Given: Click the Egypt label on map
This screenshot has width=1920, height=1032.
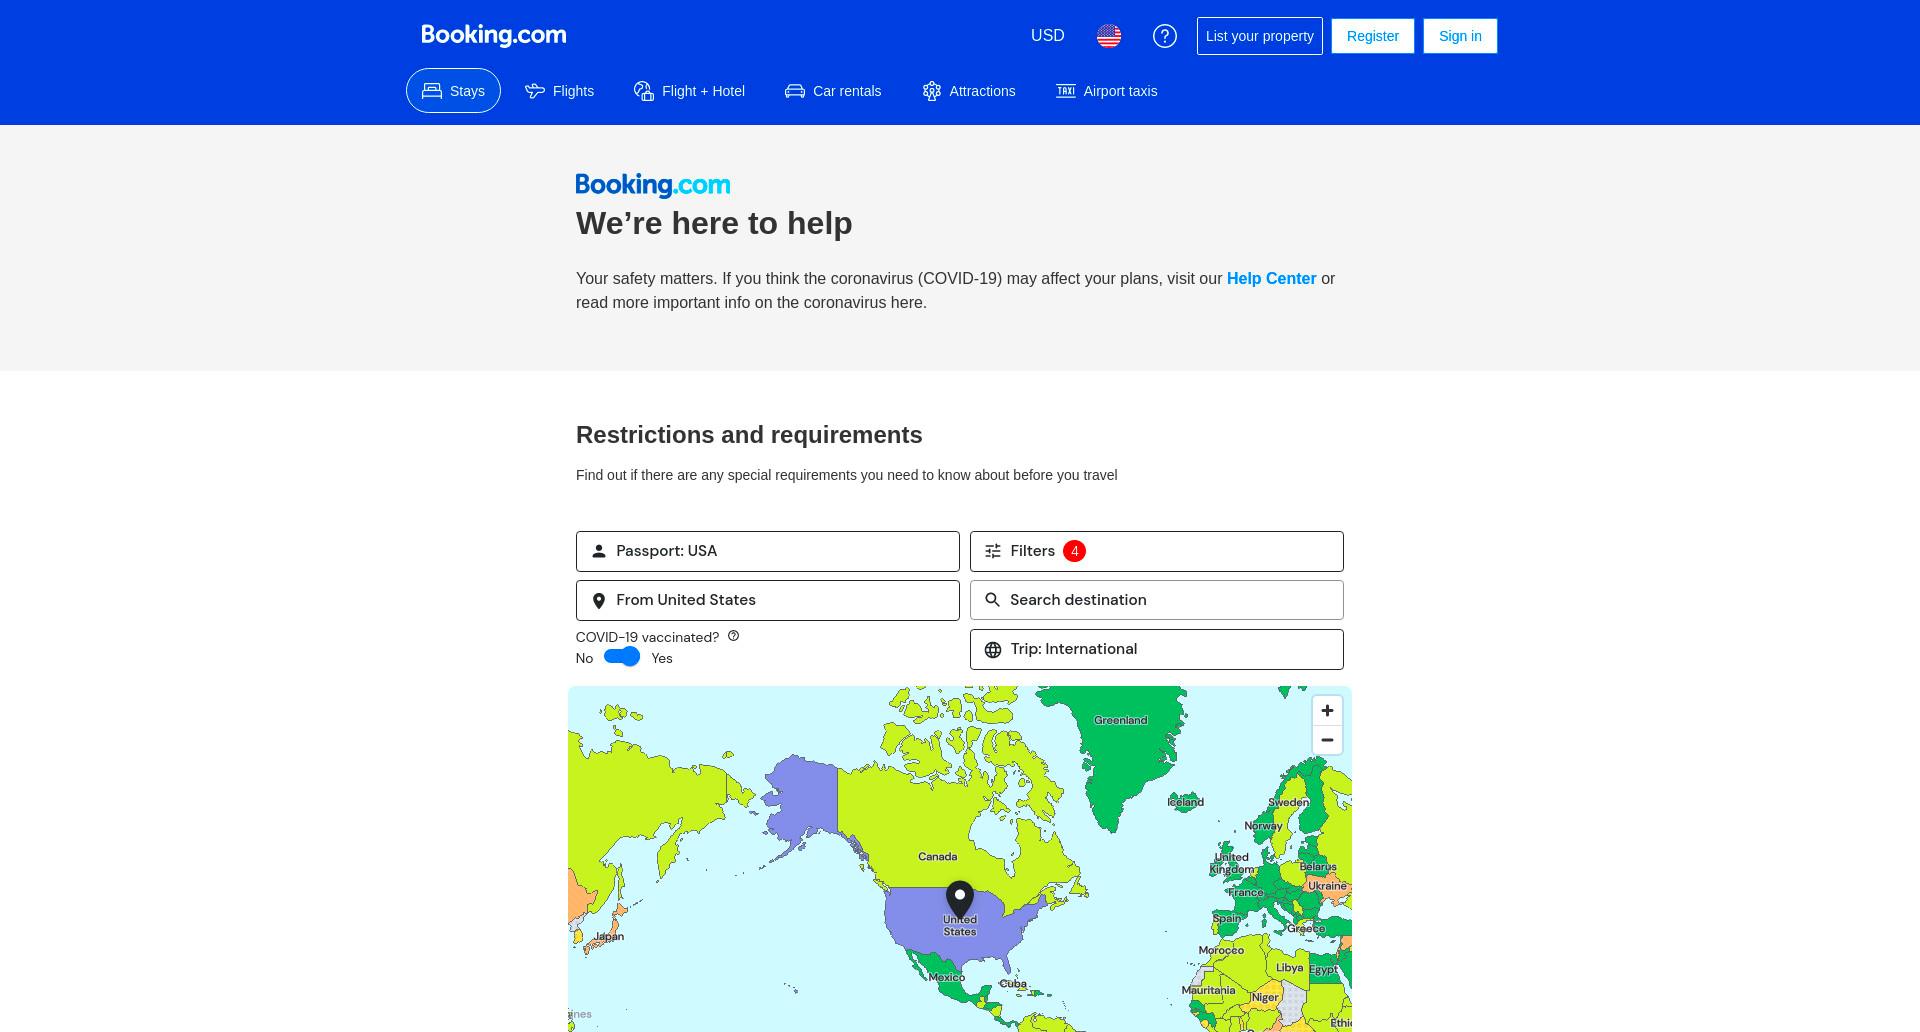Looking at the screenshot, I should click(x=1323, y=969).
